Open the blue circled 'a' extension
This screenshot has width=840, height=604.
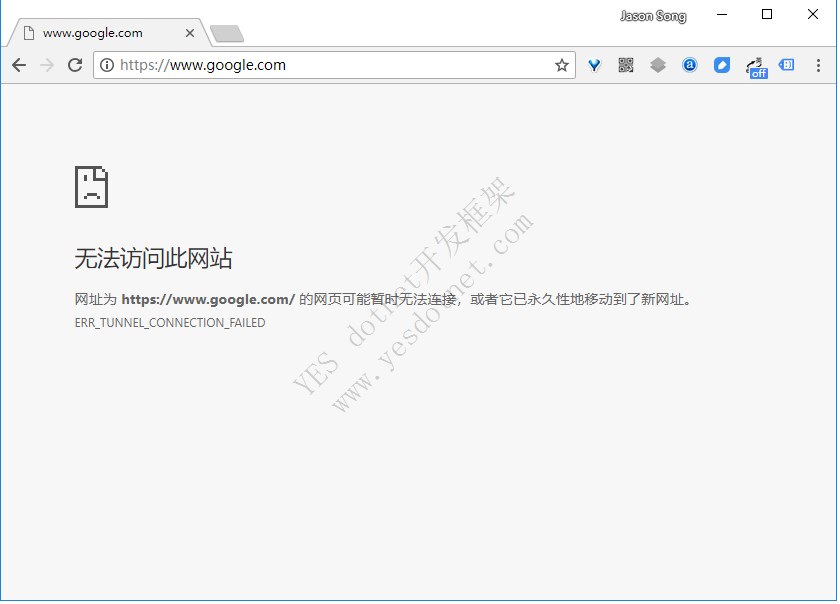pos(690,65)
